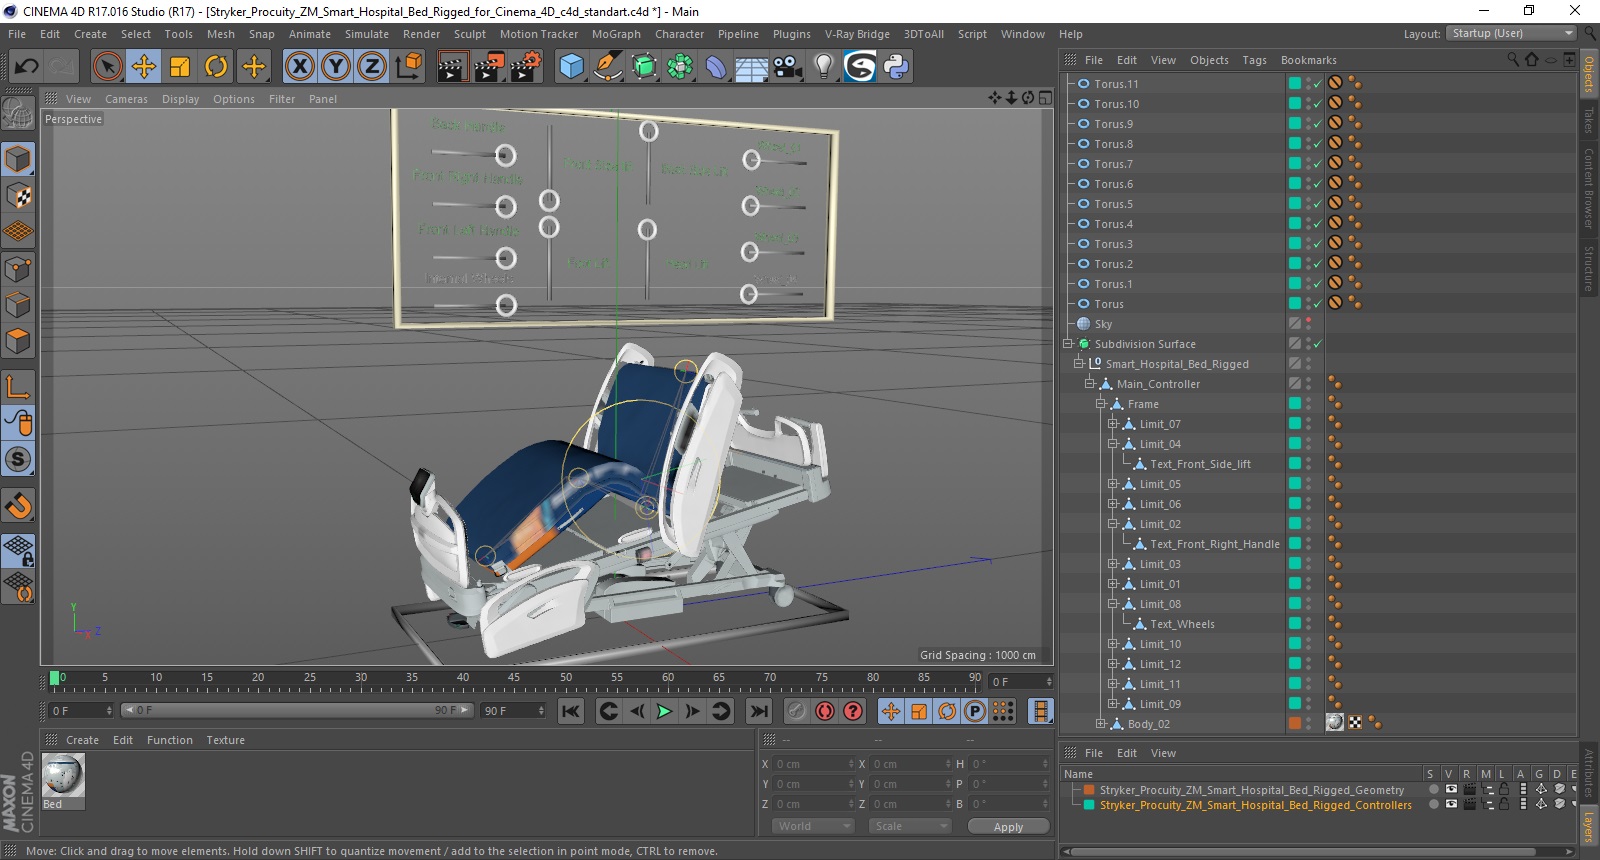Select the Move tool

144,67
